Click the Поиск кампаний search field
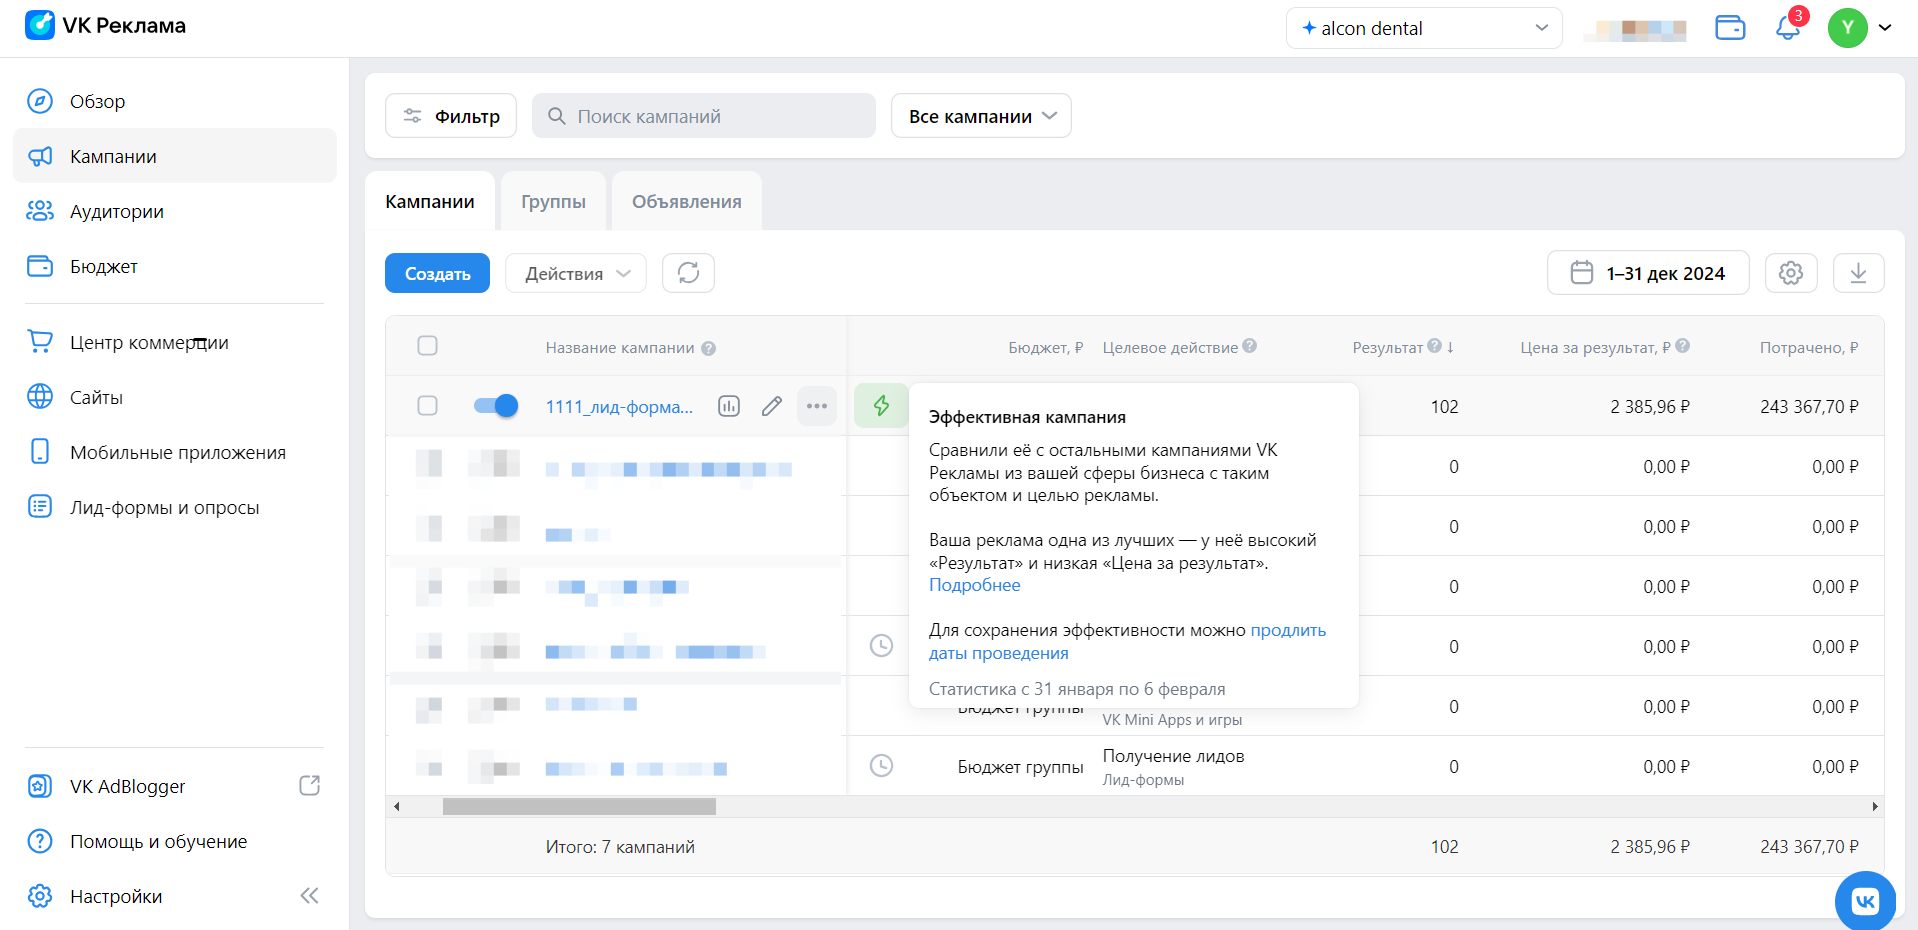 click(704, 116)
